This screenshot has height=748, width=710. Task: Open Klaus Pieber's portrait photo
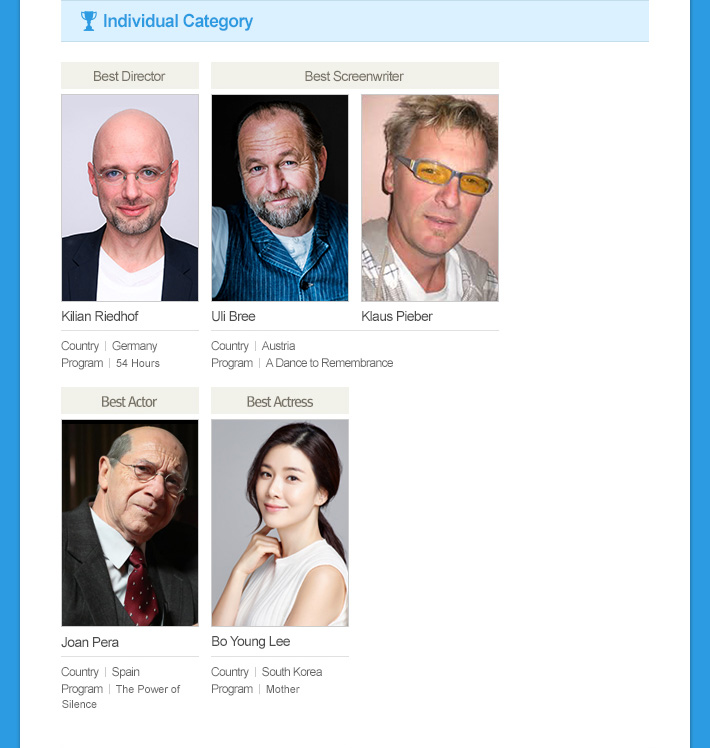430,197
